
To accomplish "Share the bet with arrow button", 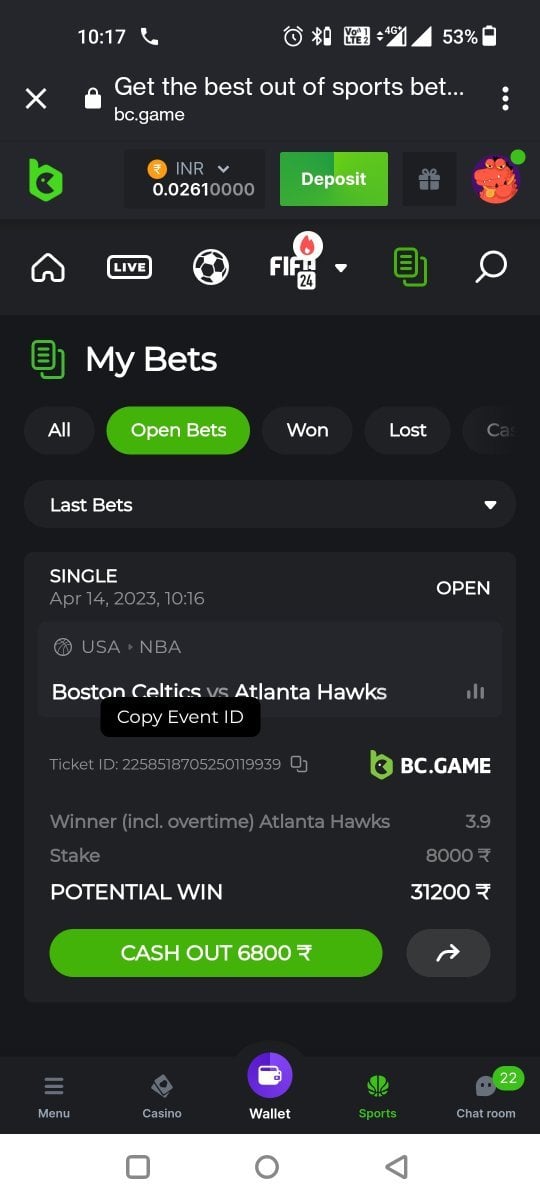I will [448, 953].
